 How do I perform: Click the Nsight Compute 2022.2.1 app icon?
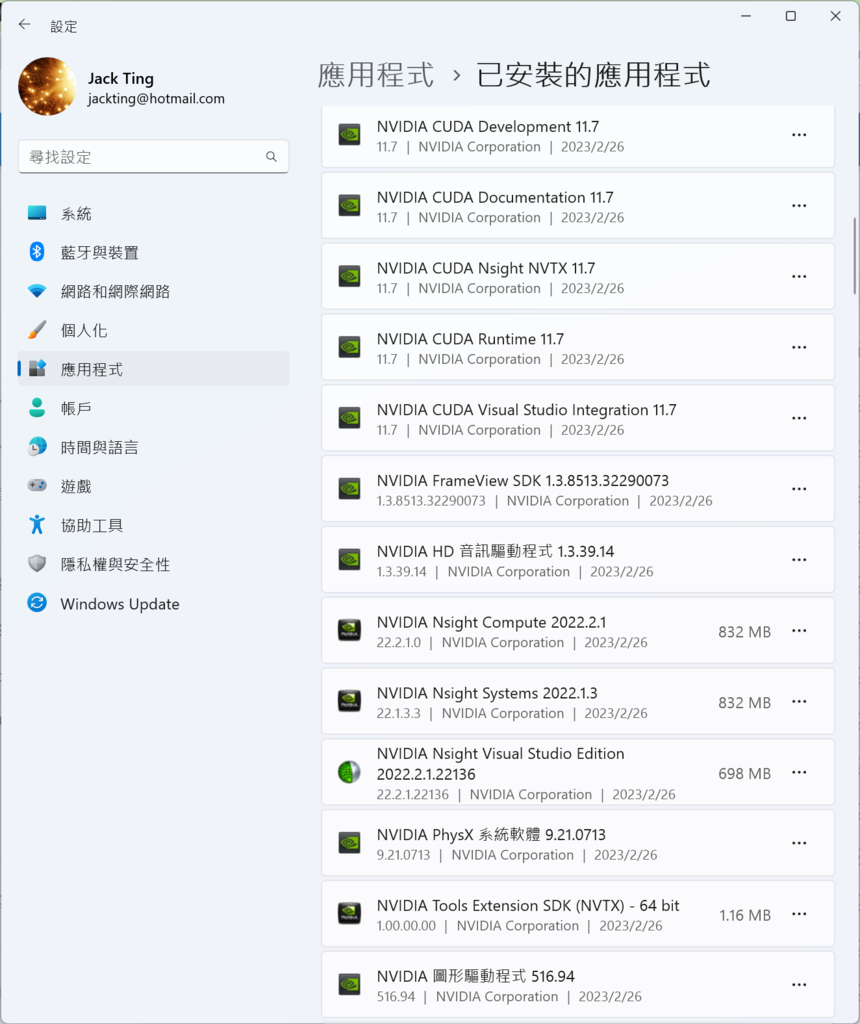click(x=349, y=631)
